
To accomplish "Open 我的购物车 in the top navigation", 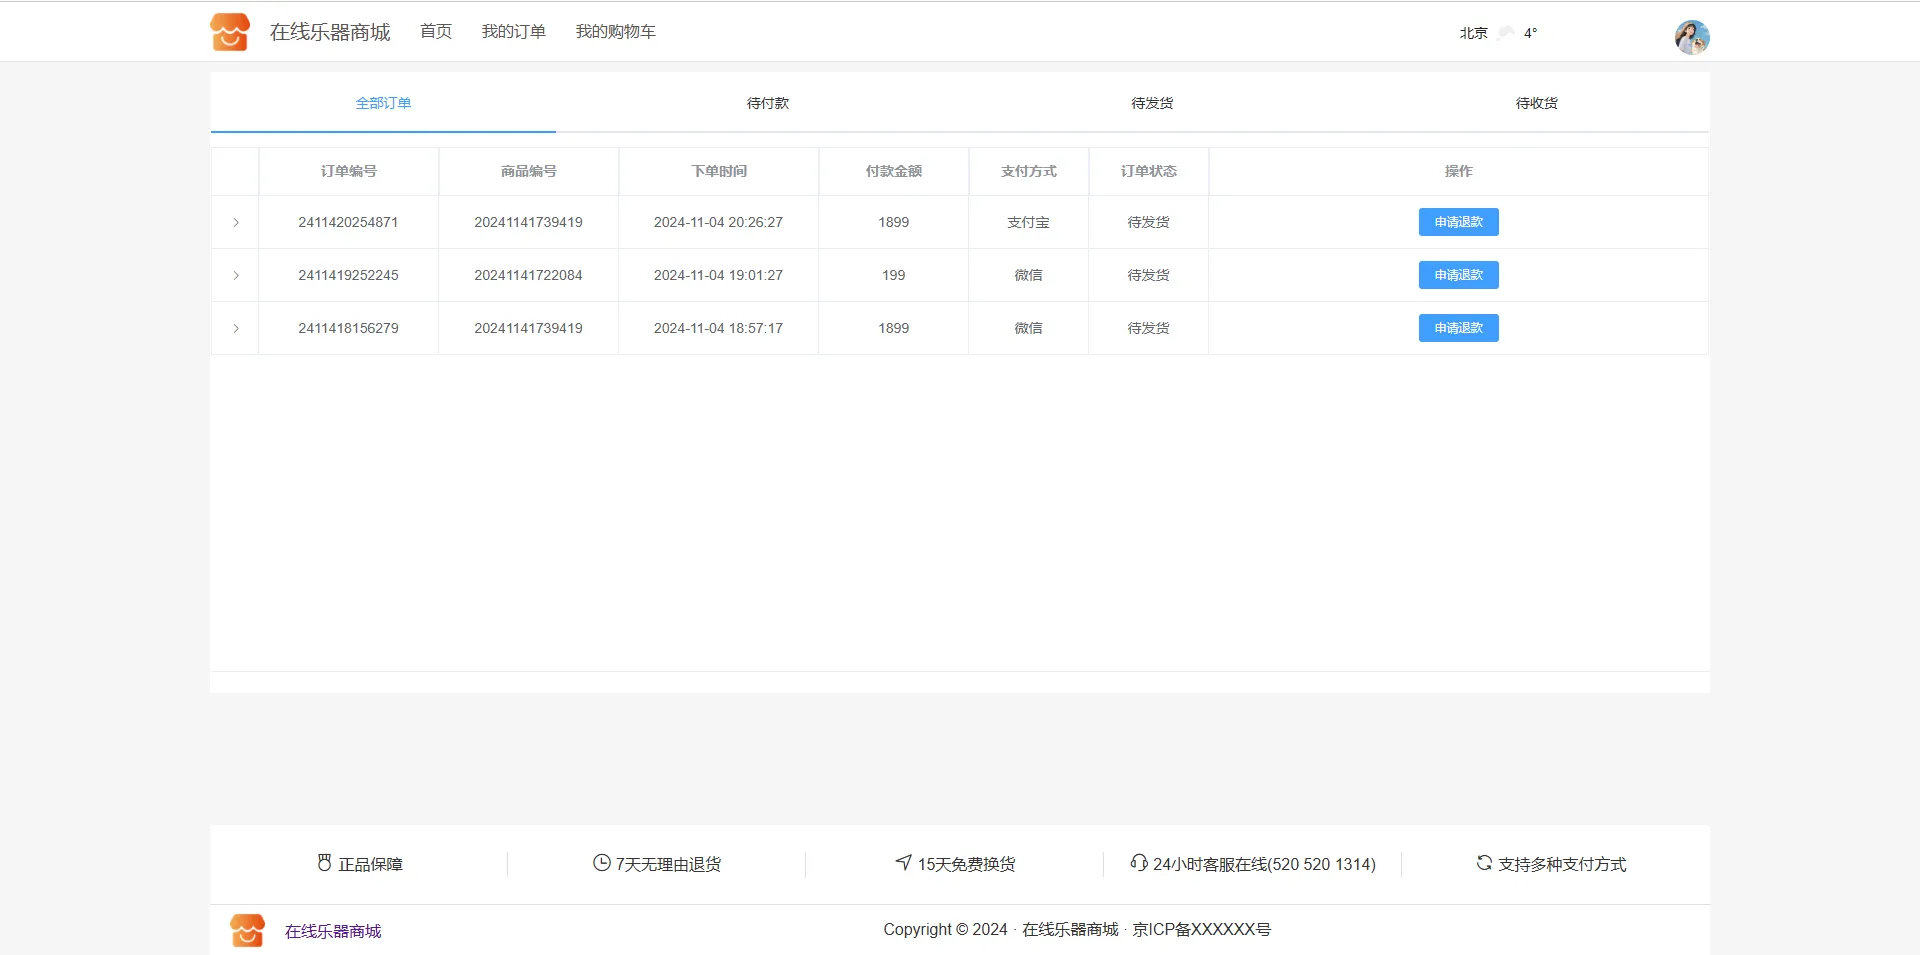I will coord(615,32).
